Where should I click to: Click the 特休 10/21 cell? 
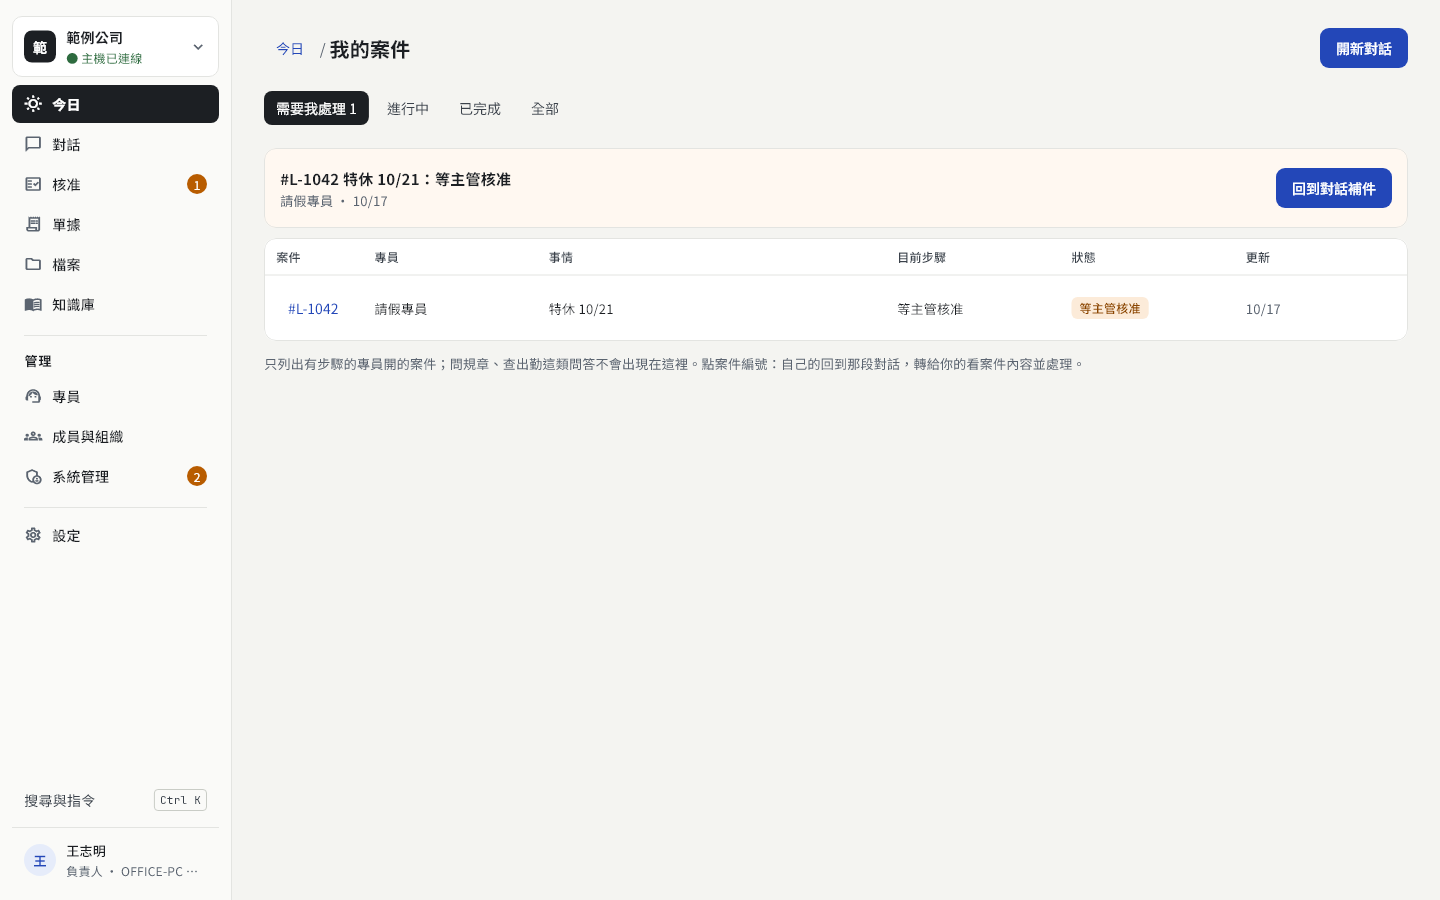point(581,309)
